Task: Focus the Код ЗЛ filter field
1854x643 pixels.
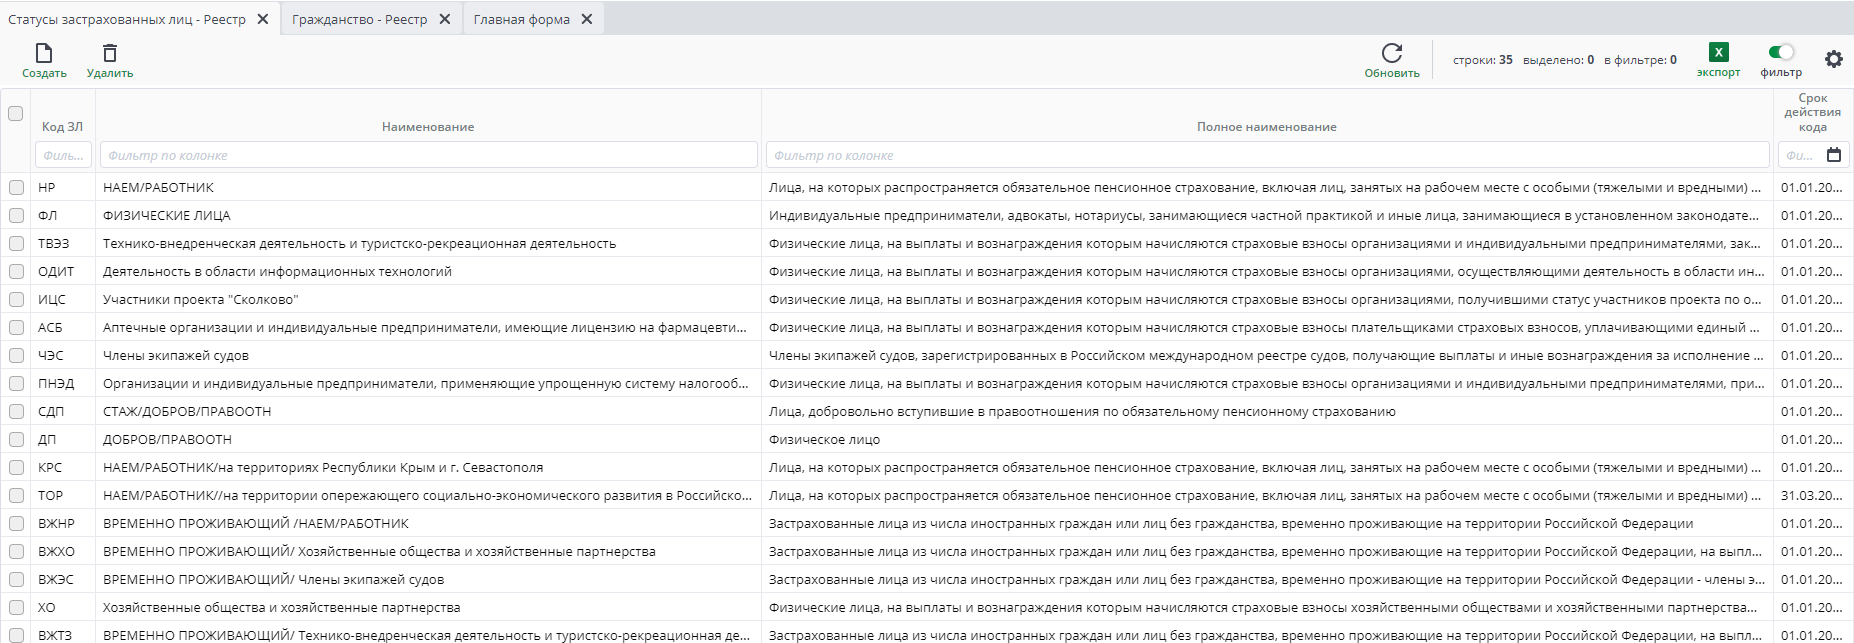Action: (x=63, y=155)
